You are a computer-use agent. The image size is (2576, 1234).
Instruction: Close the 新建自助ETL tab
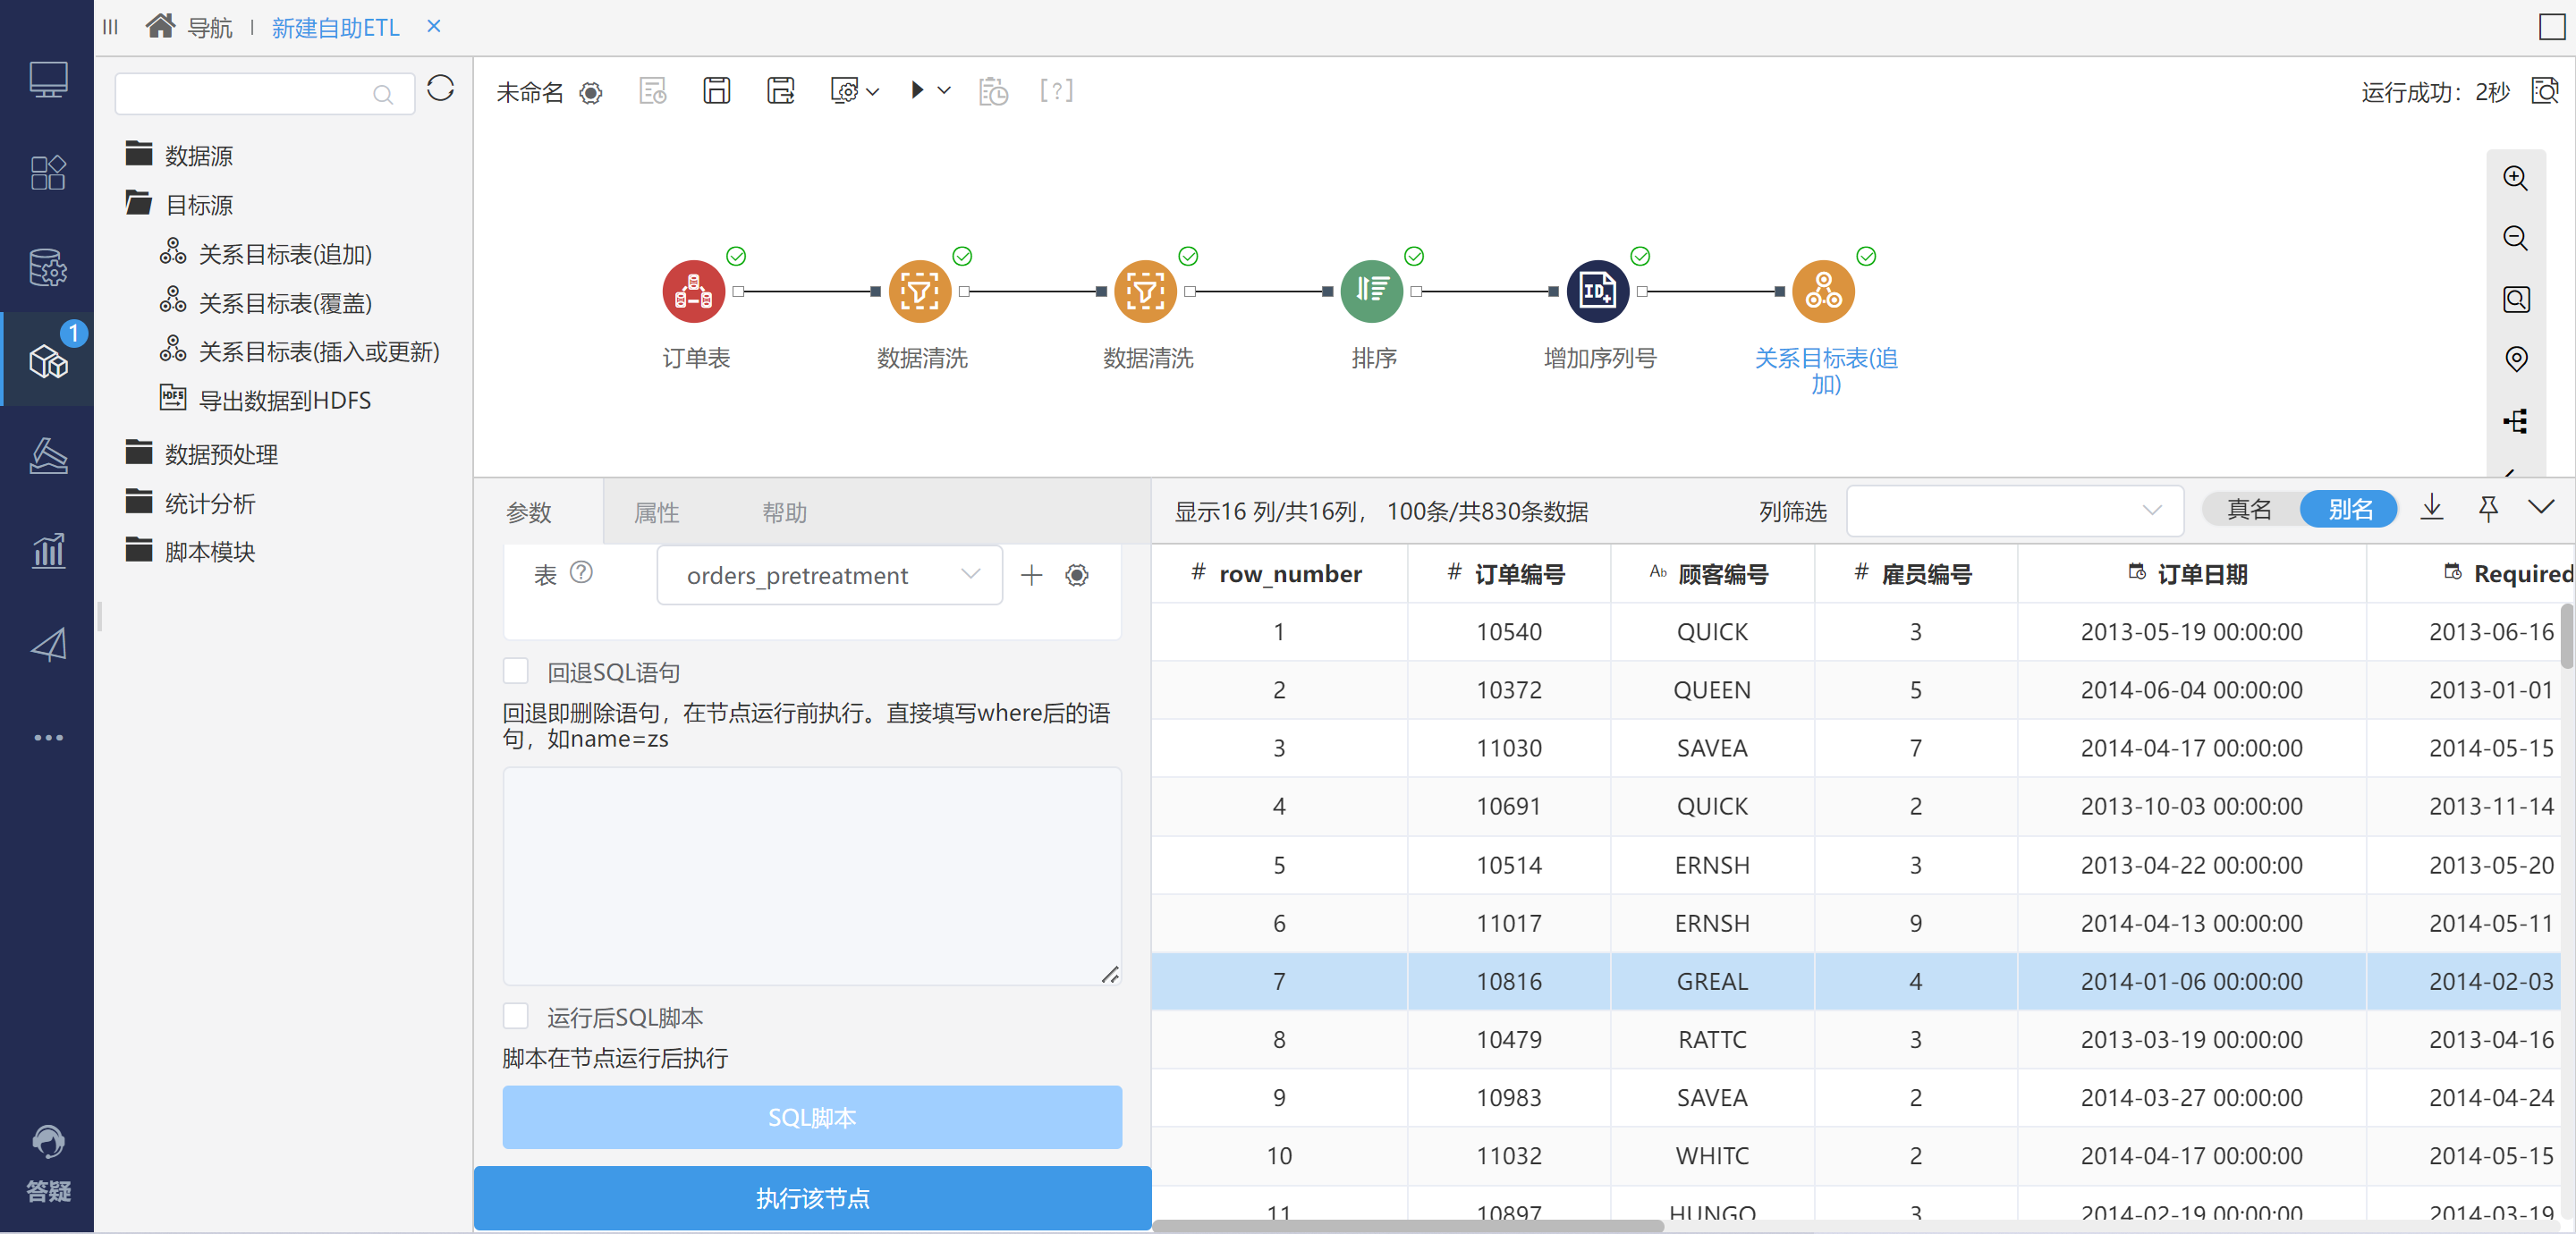434,26
